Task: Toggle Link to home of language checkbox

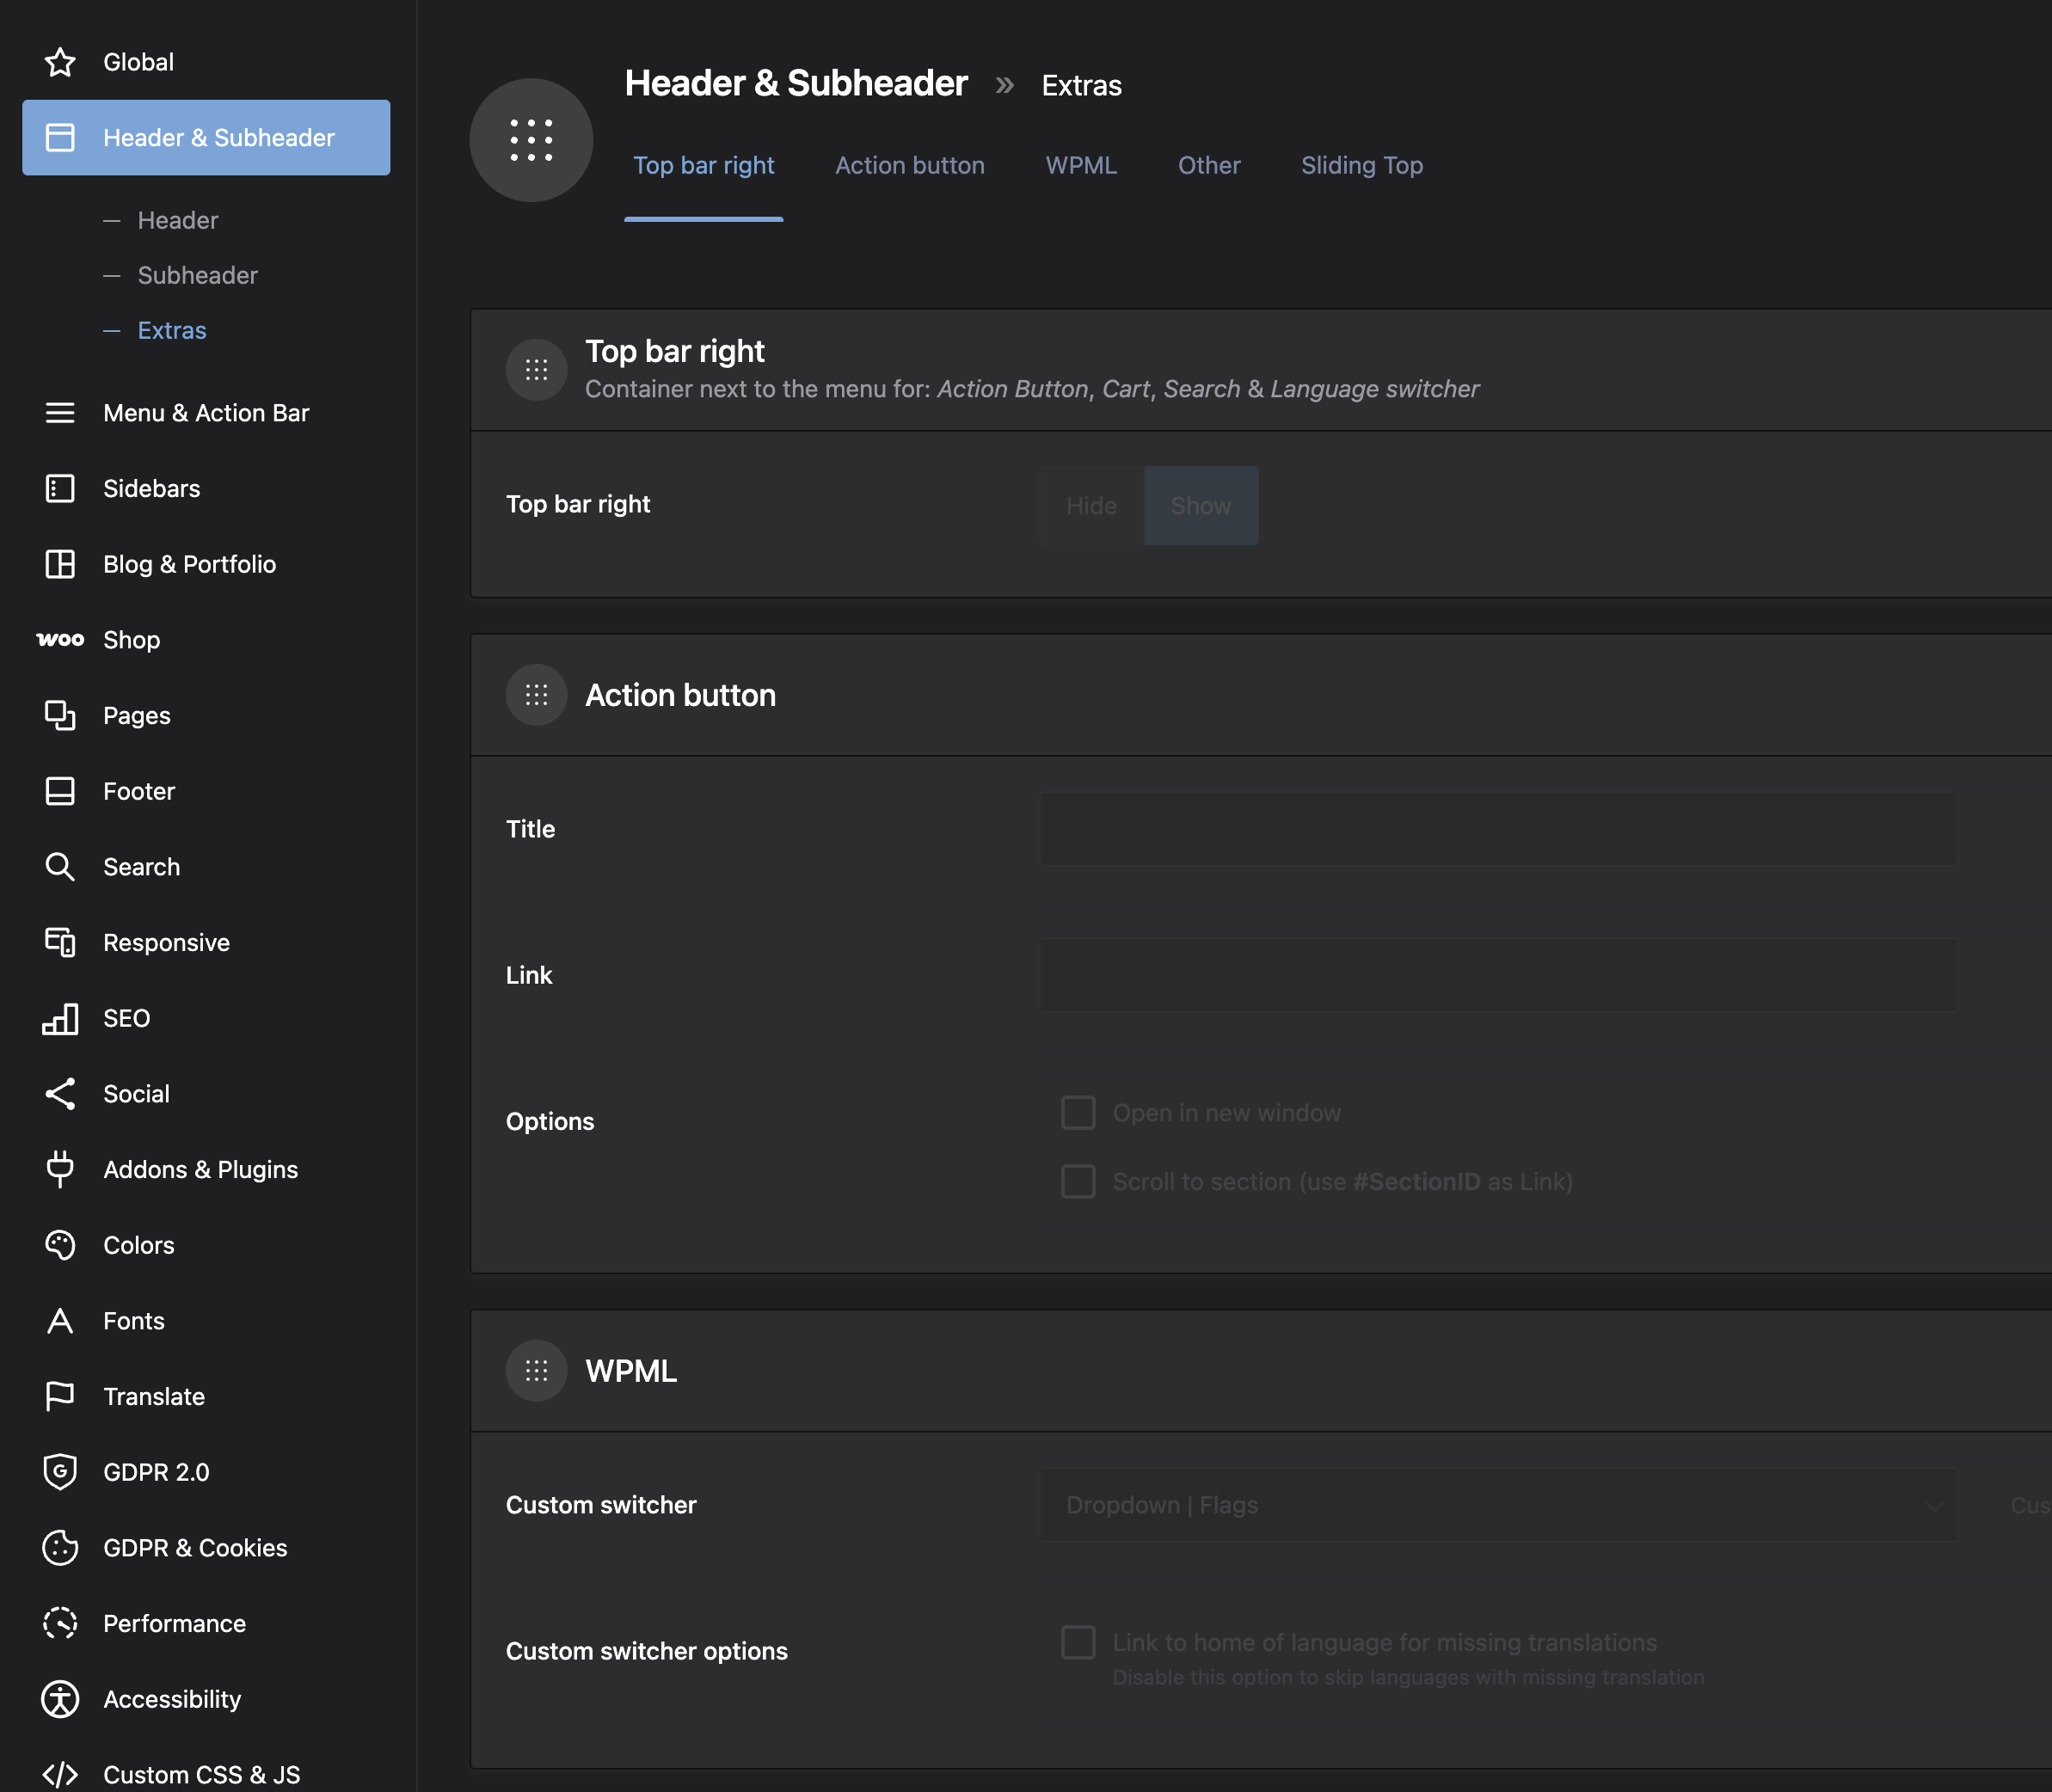Action: point(1078,1643)
